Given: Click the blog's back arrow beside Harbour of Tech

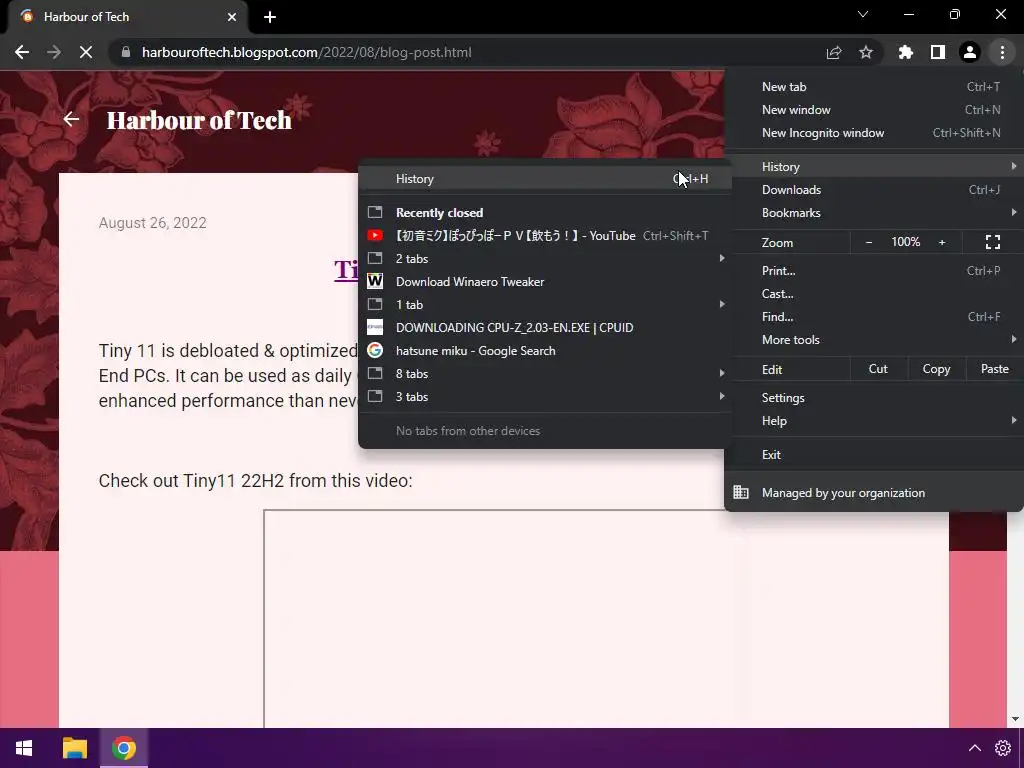Looking at the screenshot, I should [71, 119].
